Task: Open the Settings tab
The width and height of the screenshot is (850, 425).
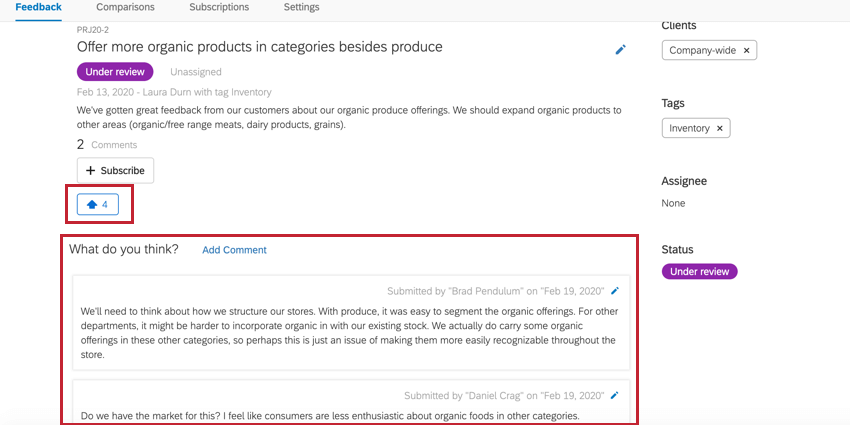Action: click(x=301, y=7)
